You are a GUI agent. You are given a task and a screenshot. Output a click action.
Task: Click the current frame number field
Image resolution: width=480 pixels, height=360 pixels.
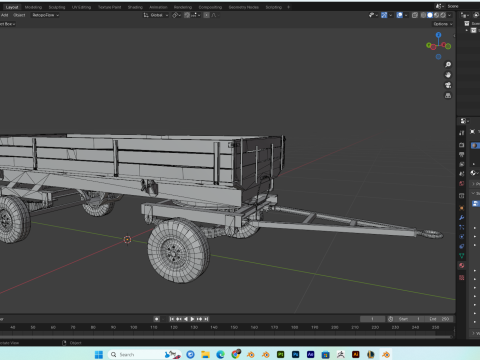click(372, 319)
